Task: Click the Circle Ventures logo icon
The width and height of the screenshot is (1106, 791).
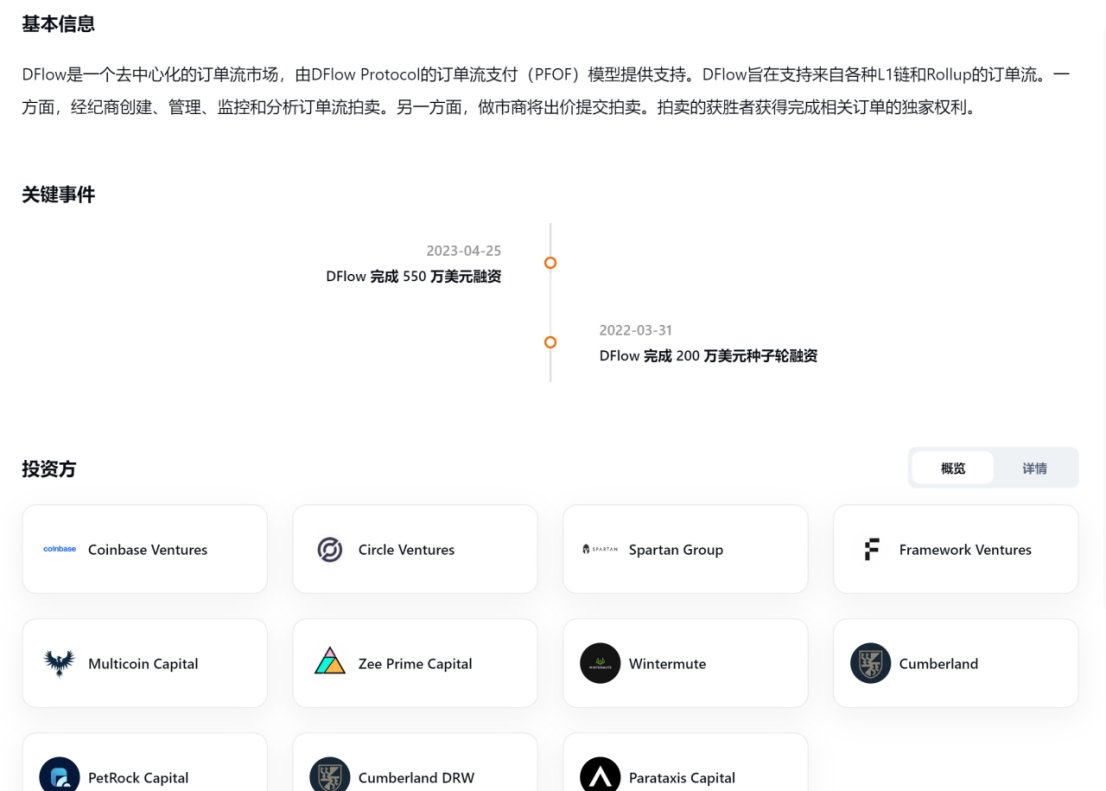Action: 329,549
